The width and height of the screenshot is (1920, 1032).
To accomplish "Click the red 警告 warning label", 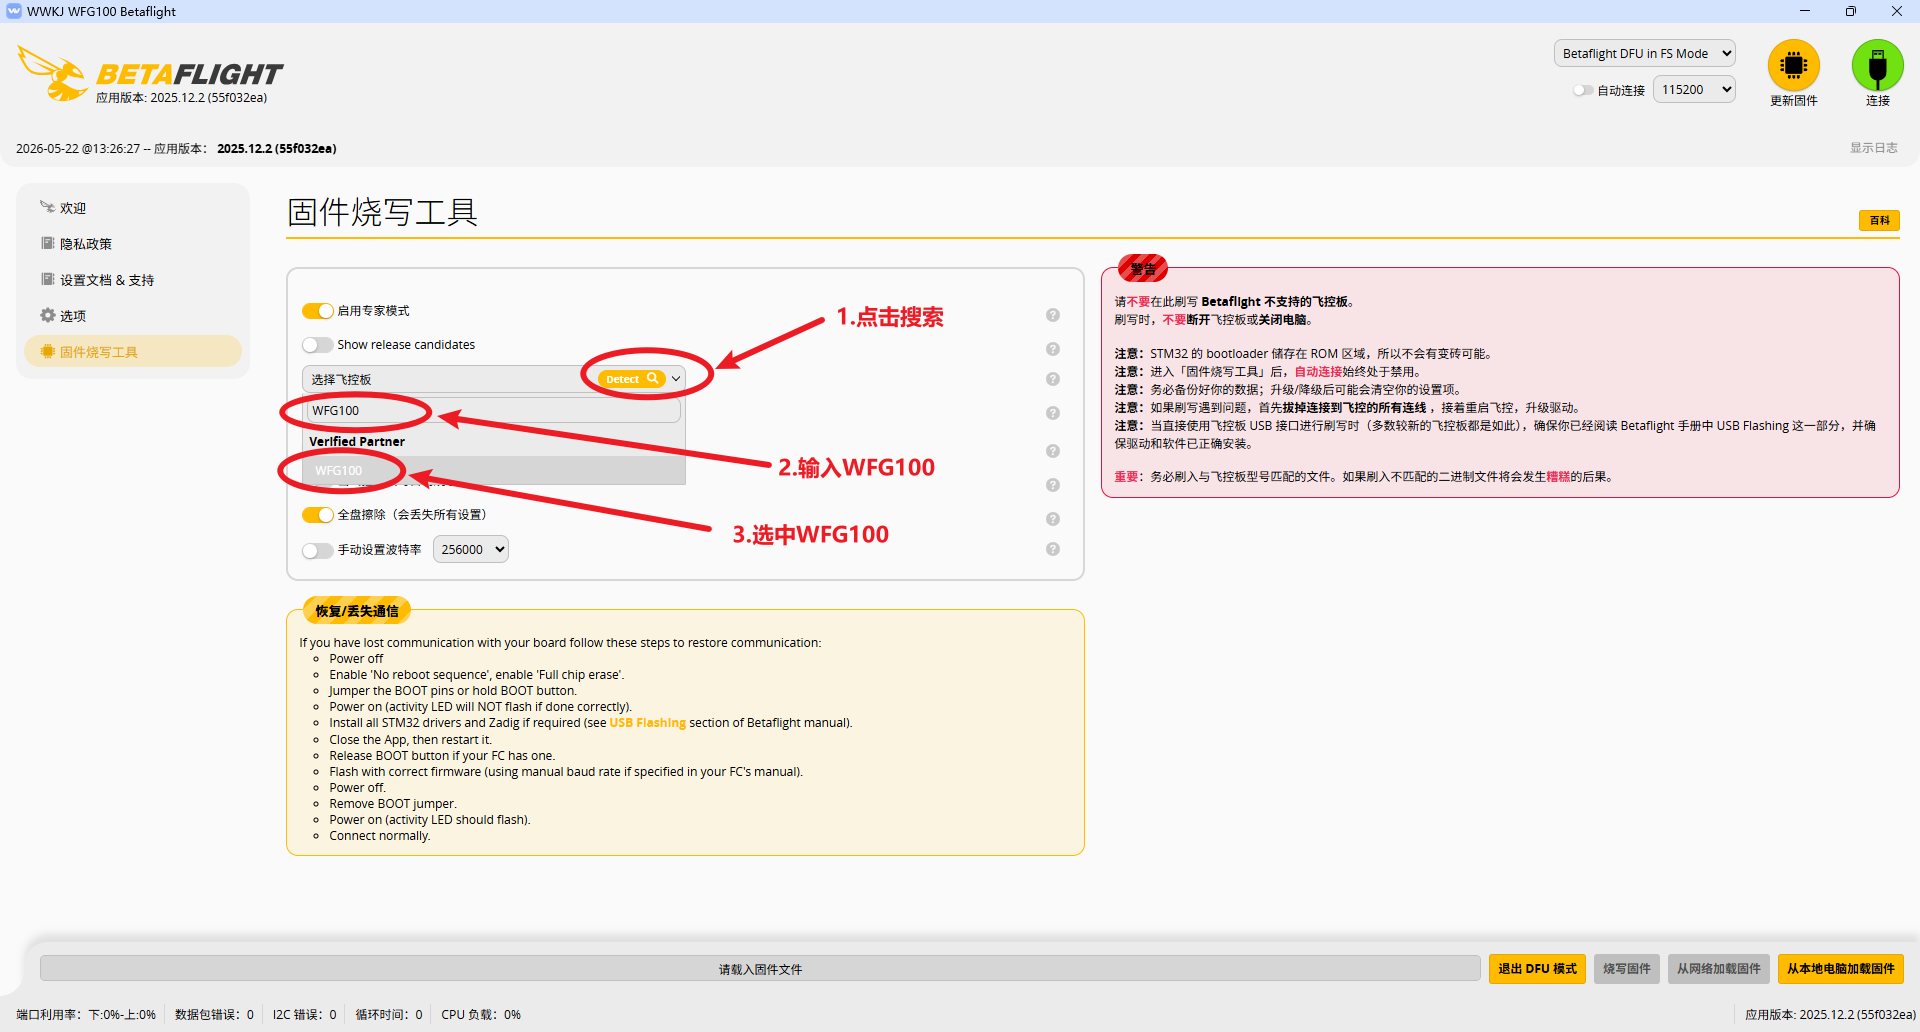I will point(1143,269).
